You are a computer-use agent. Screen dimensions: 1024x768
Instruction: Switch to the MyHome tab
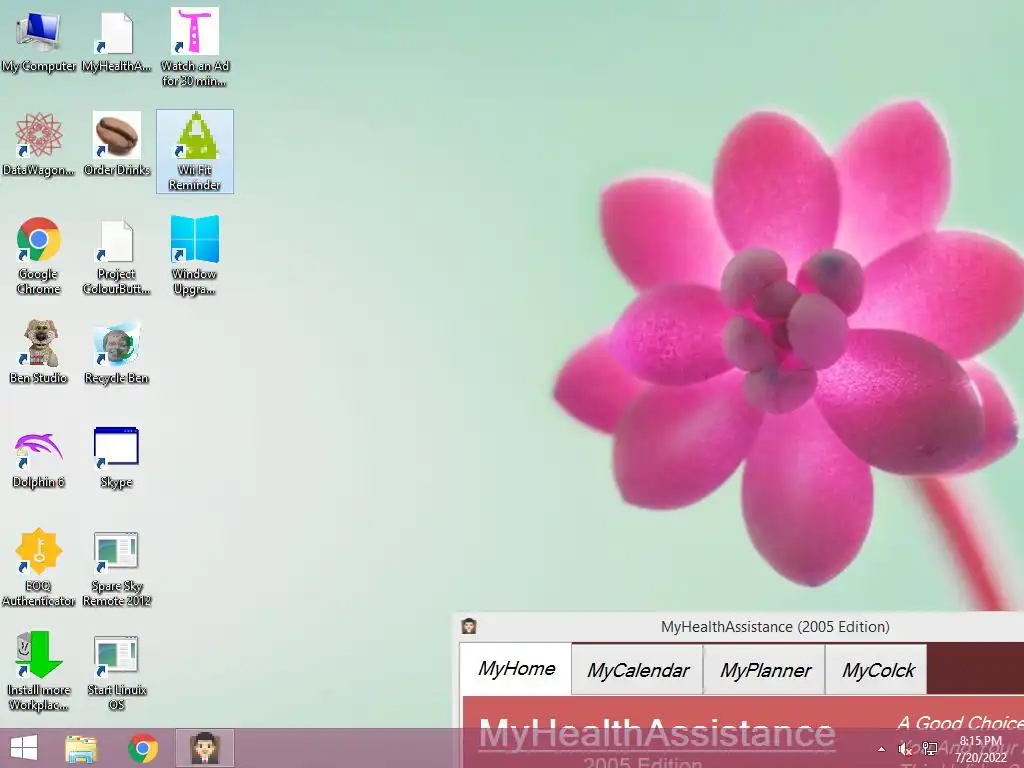pyautogui.click(x=516, y=669)
